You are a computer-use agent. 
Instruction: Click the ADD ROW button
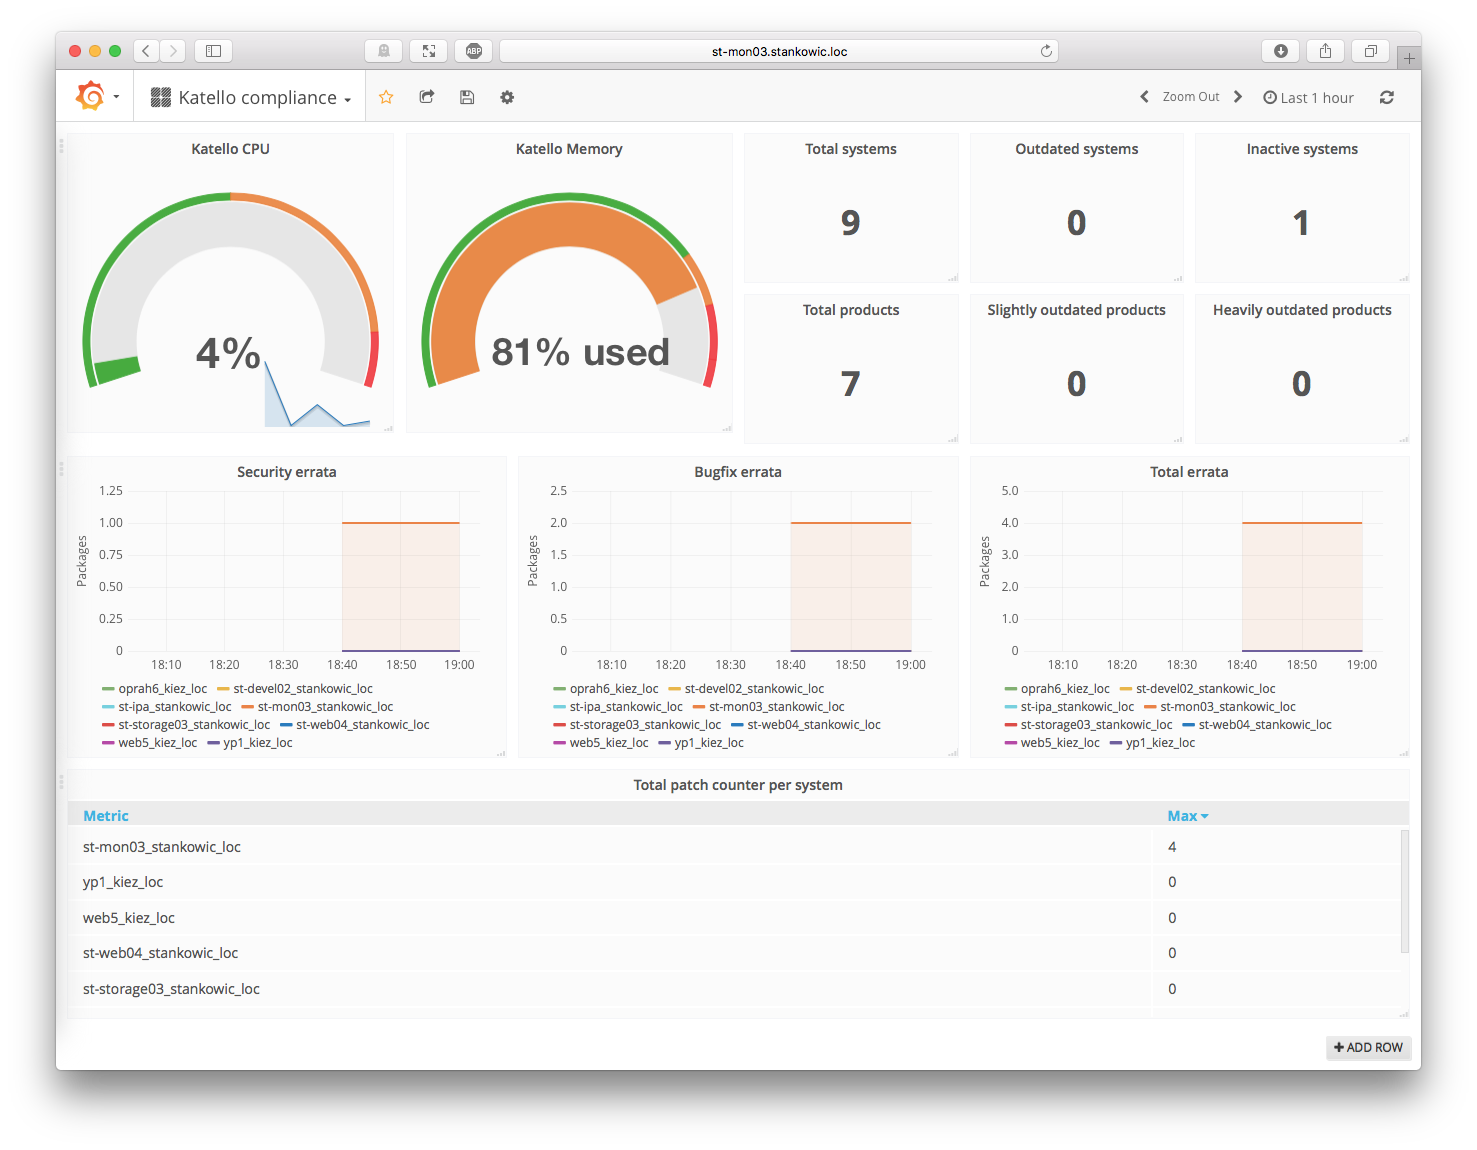tap(1368, 1047)
